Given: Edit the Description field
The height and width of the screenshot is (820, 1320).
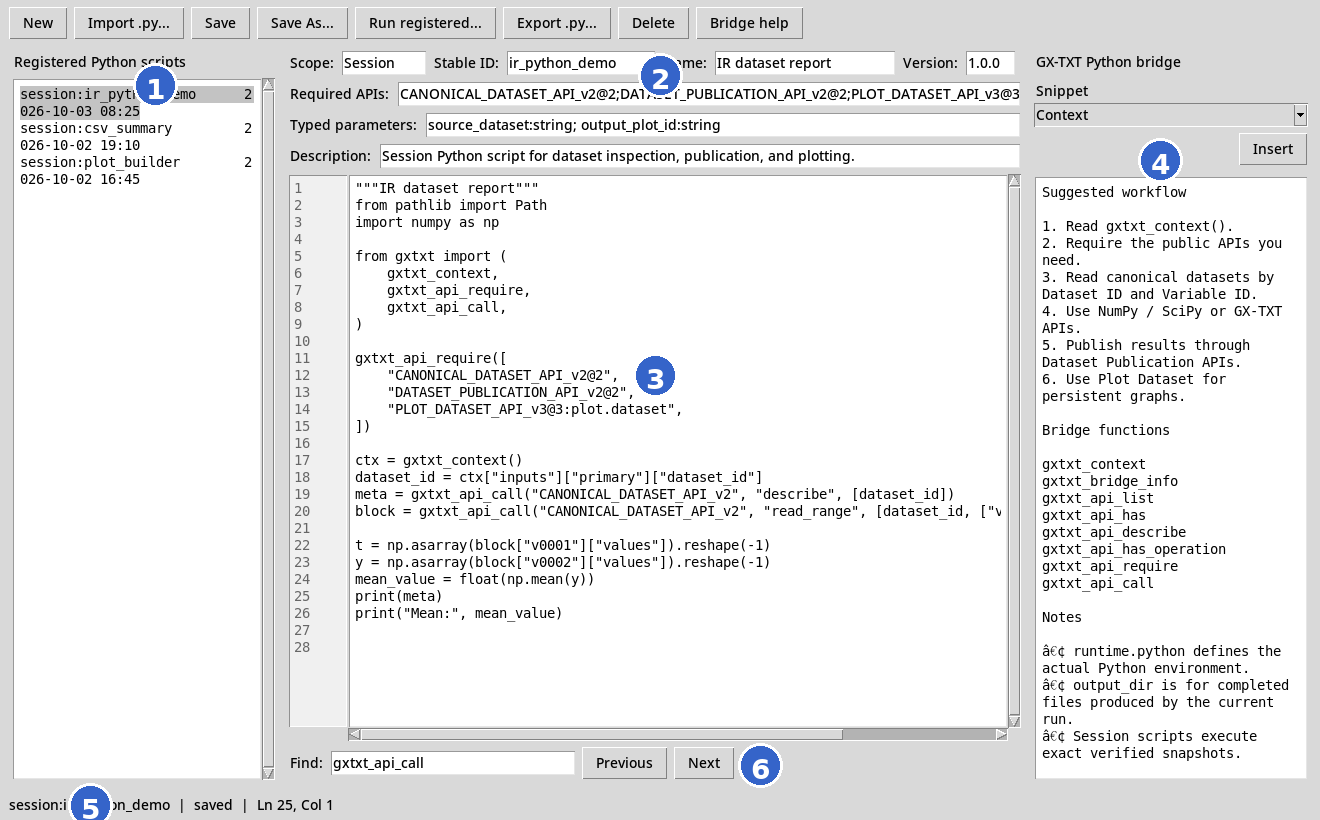Looking at the screenshot, I should pos(700,157).
